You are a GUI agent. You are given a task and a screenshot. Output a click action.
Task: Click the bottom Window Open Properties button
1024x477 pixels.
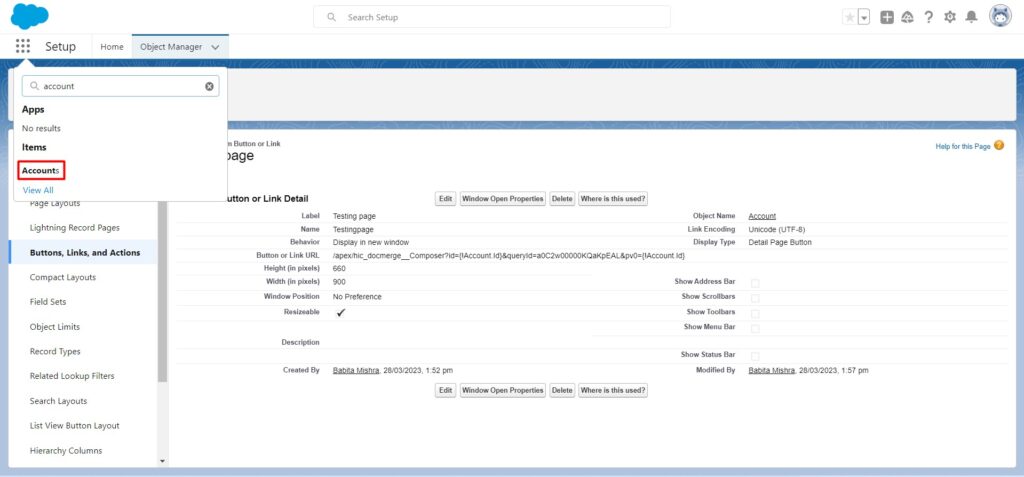coord(503,390)
